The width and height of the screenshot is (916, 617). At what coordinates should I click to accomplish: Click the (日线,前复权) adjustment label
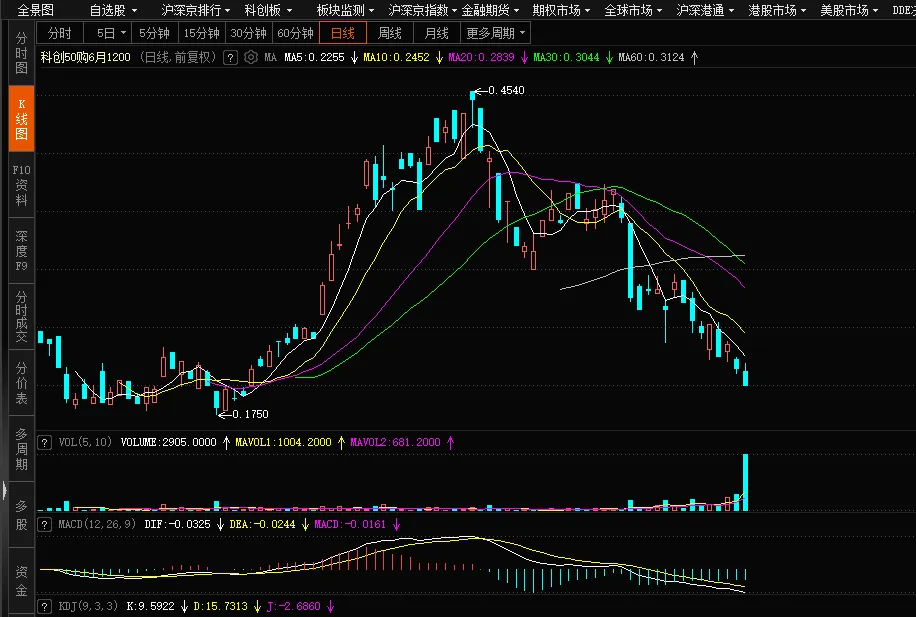[178, 57]
